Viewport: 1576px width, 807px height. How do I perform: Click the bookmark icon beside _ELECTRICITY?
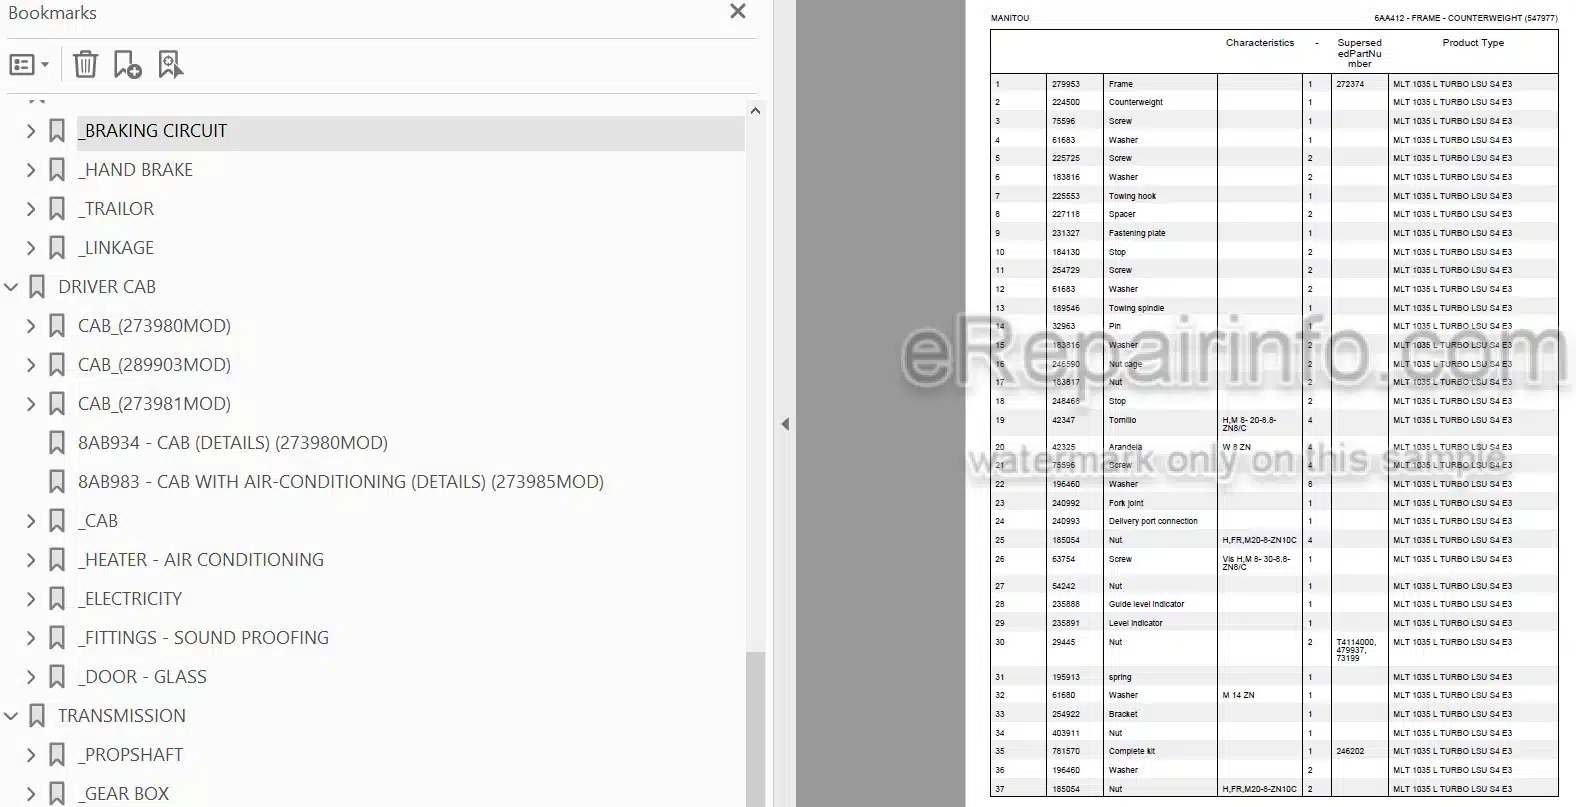tap(57, 599)
